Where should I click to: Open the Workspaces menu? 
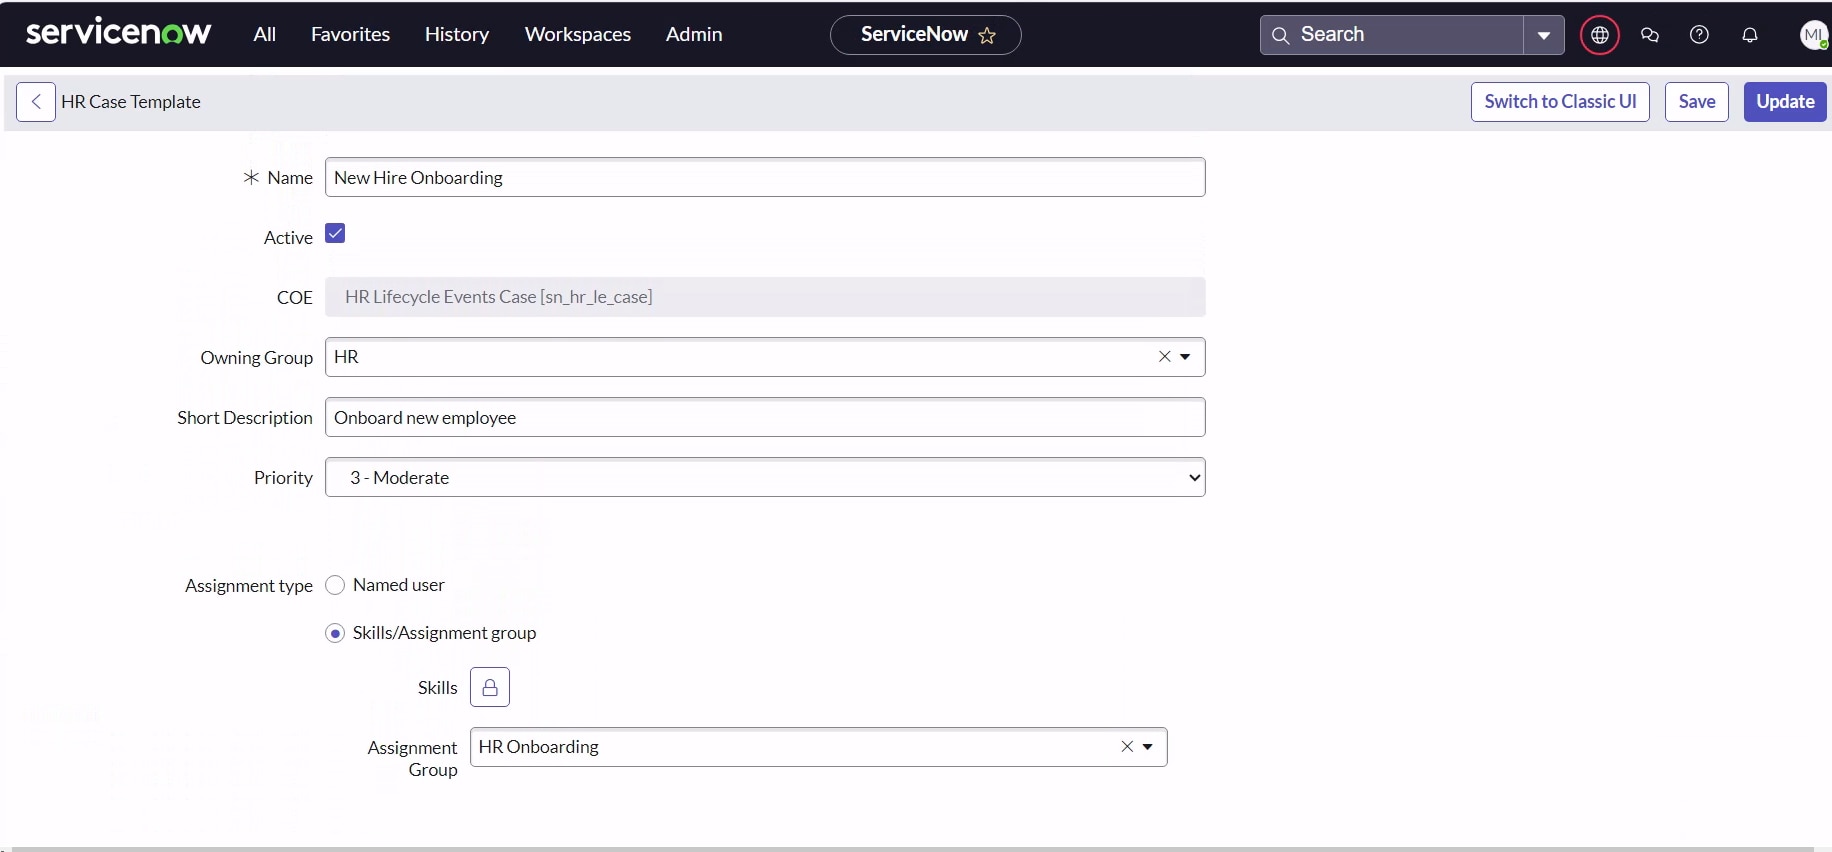(578, 34)
